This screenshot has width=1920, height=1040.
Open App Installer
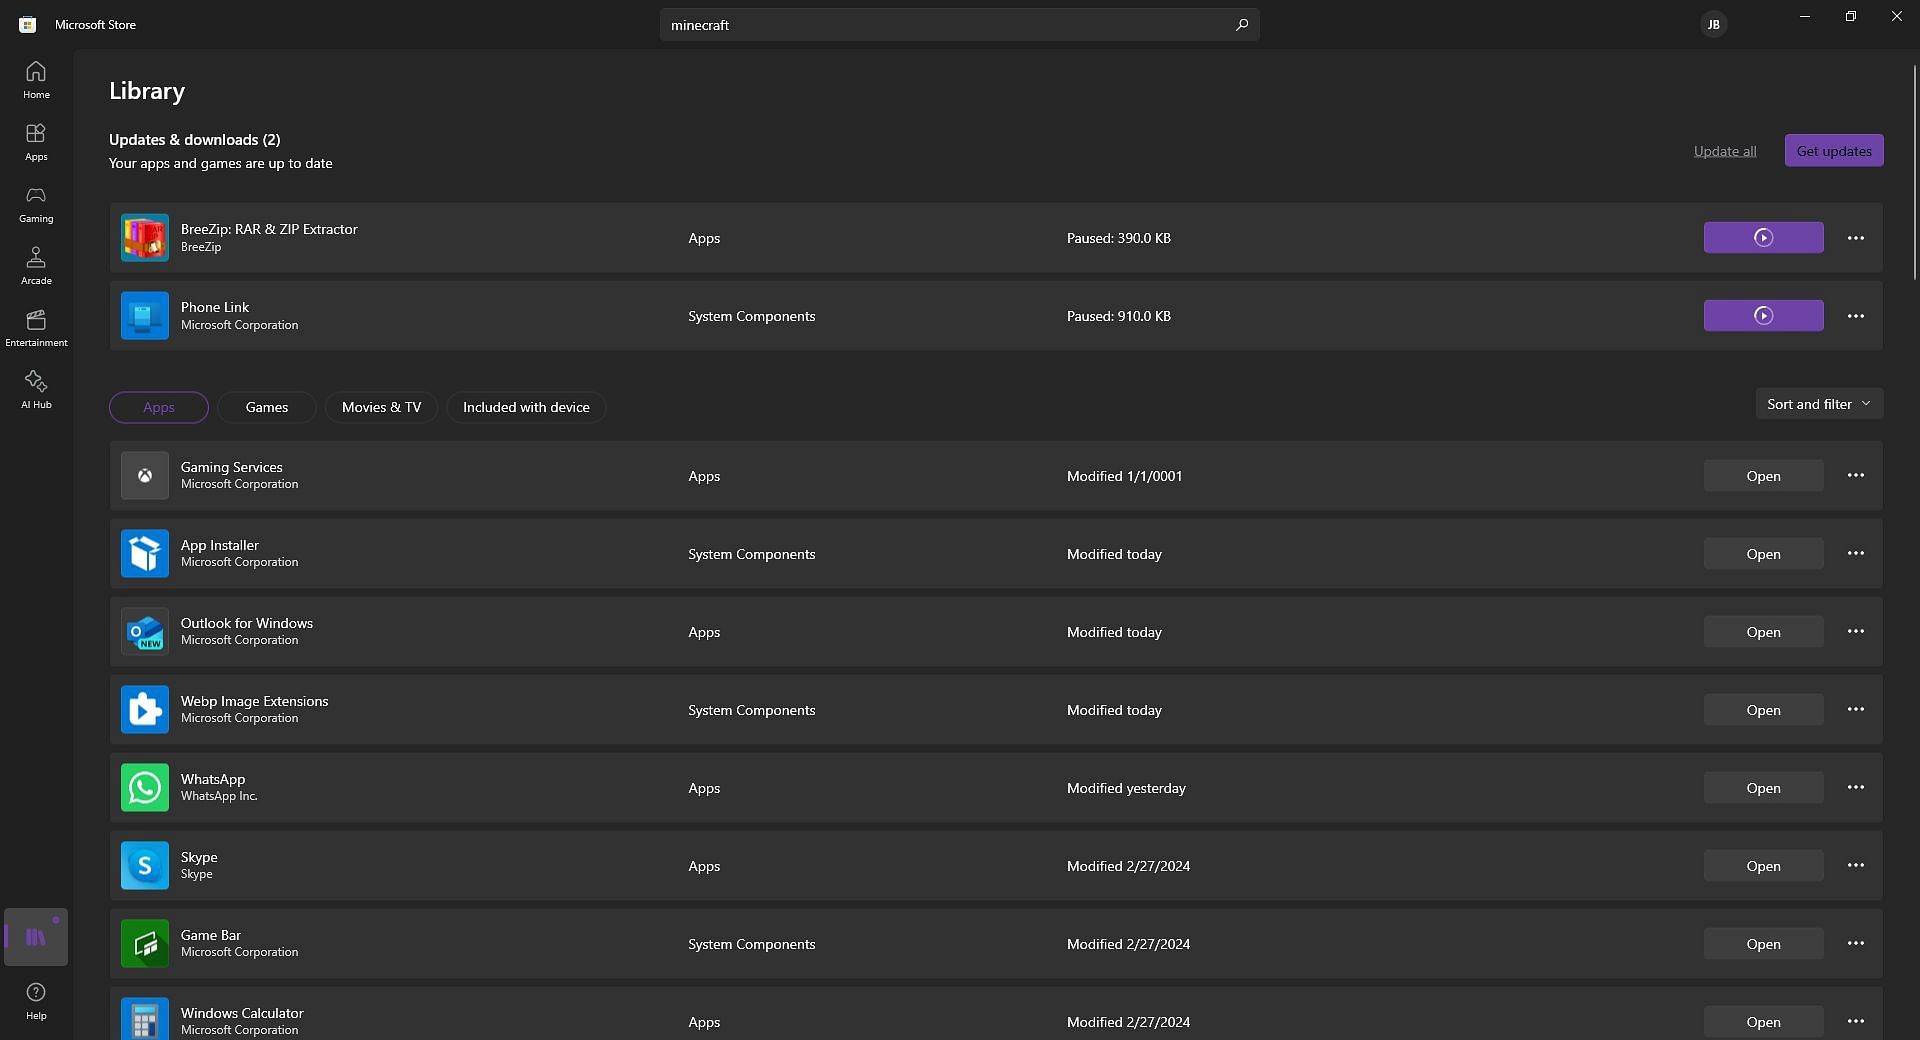1763,554
